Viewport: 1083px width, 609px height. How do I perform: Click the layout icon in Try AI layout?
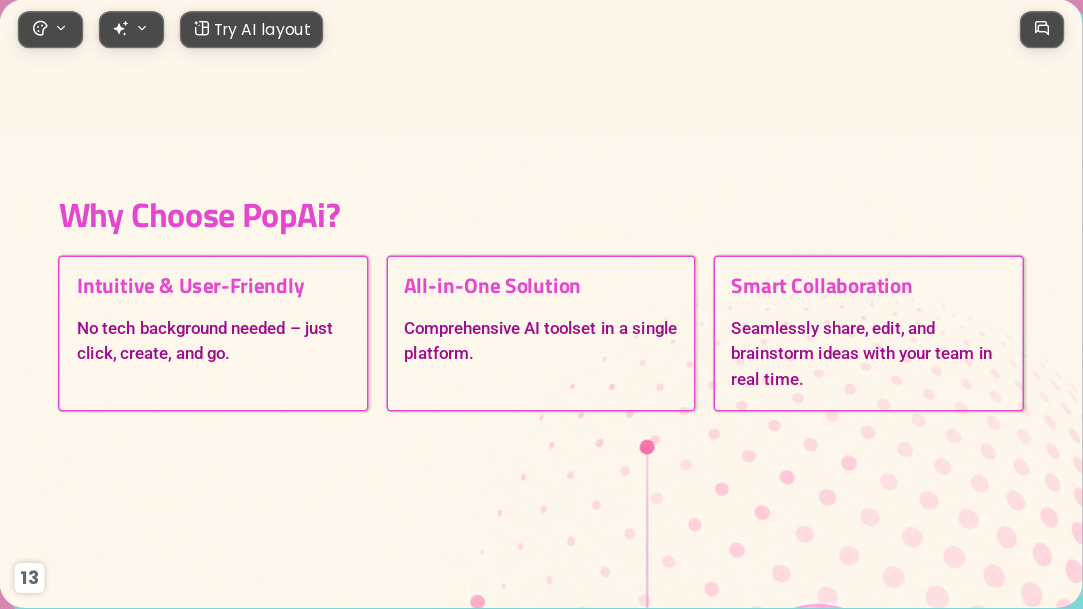tap(202, 29)
